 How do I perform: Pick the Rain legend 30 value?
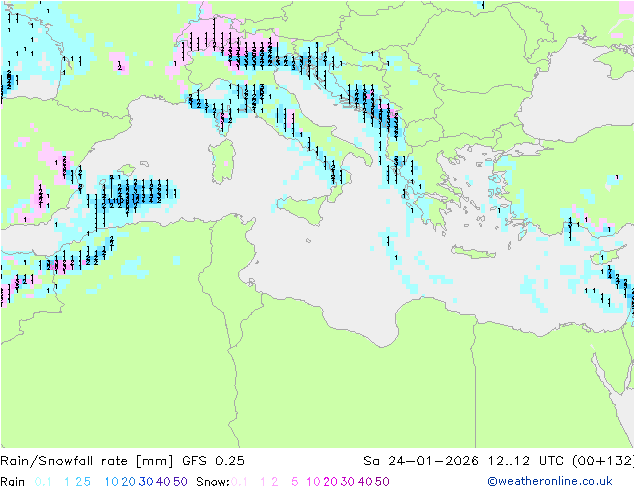[x=146, y=482]
